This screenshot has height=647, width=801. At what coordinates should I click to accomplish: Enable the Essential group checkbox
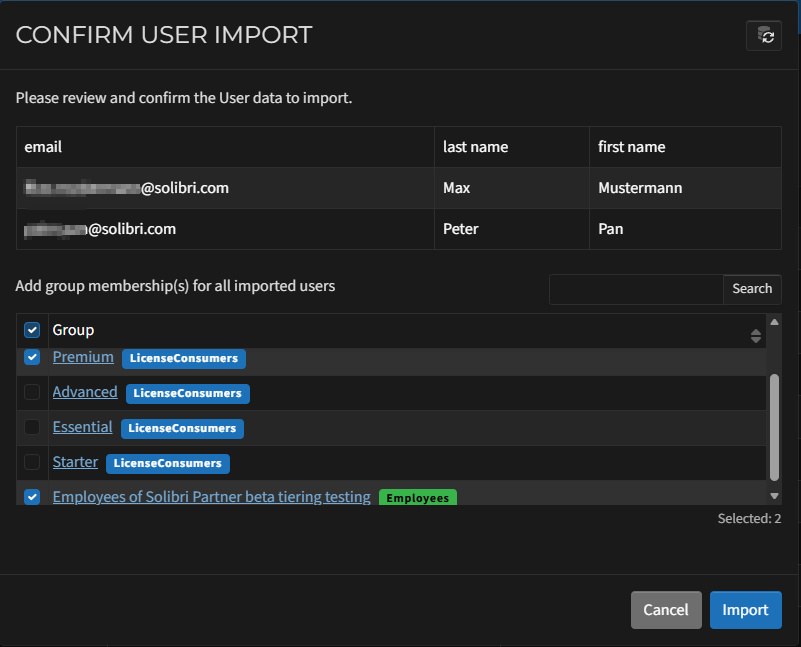[32, 427]
